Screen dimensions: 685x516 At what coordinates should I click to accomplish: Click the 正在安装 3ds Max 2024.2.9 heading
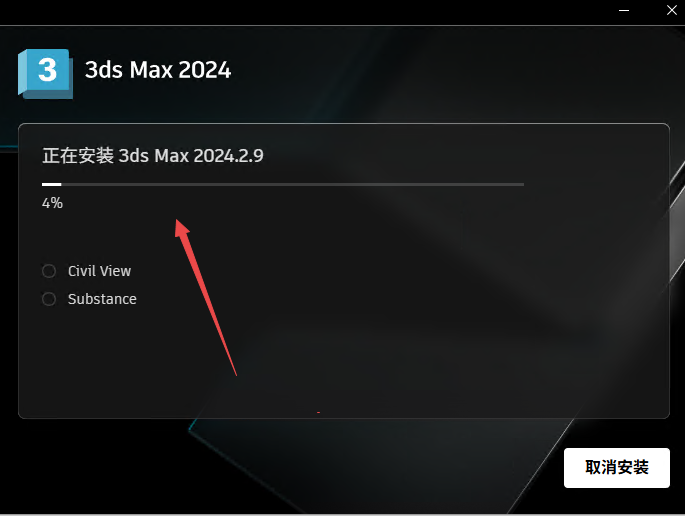click(x=153, y=156)
